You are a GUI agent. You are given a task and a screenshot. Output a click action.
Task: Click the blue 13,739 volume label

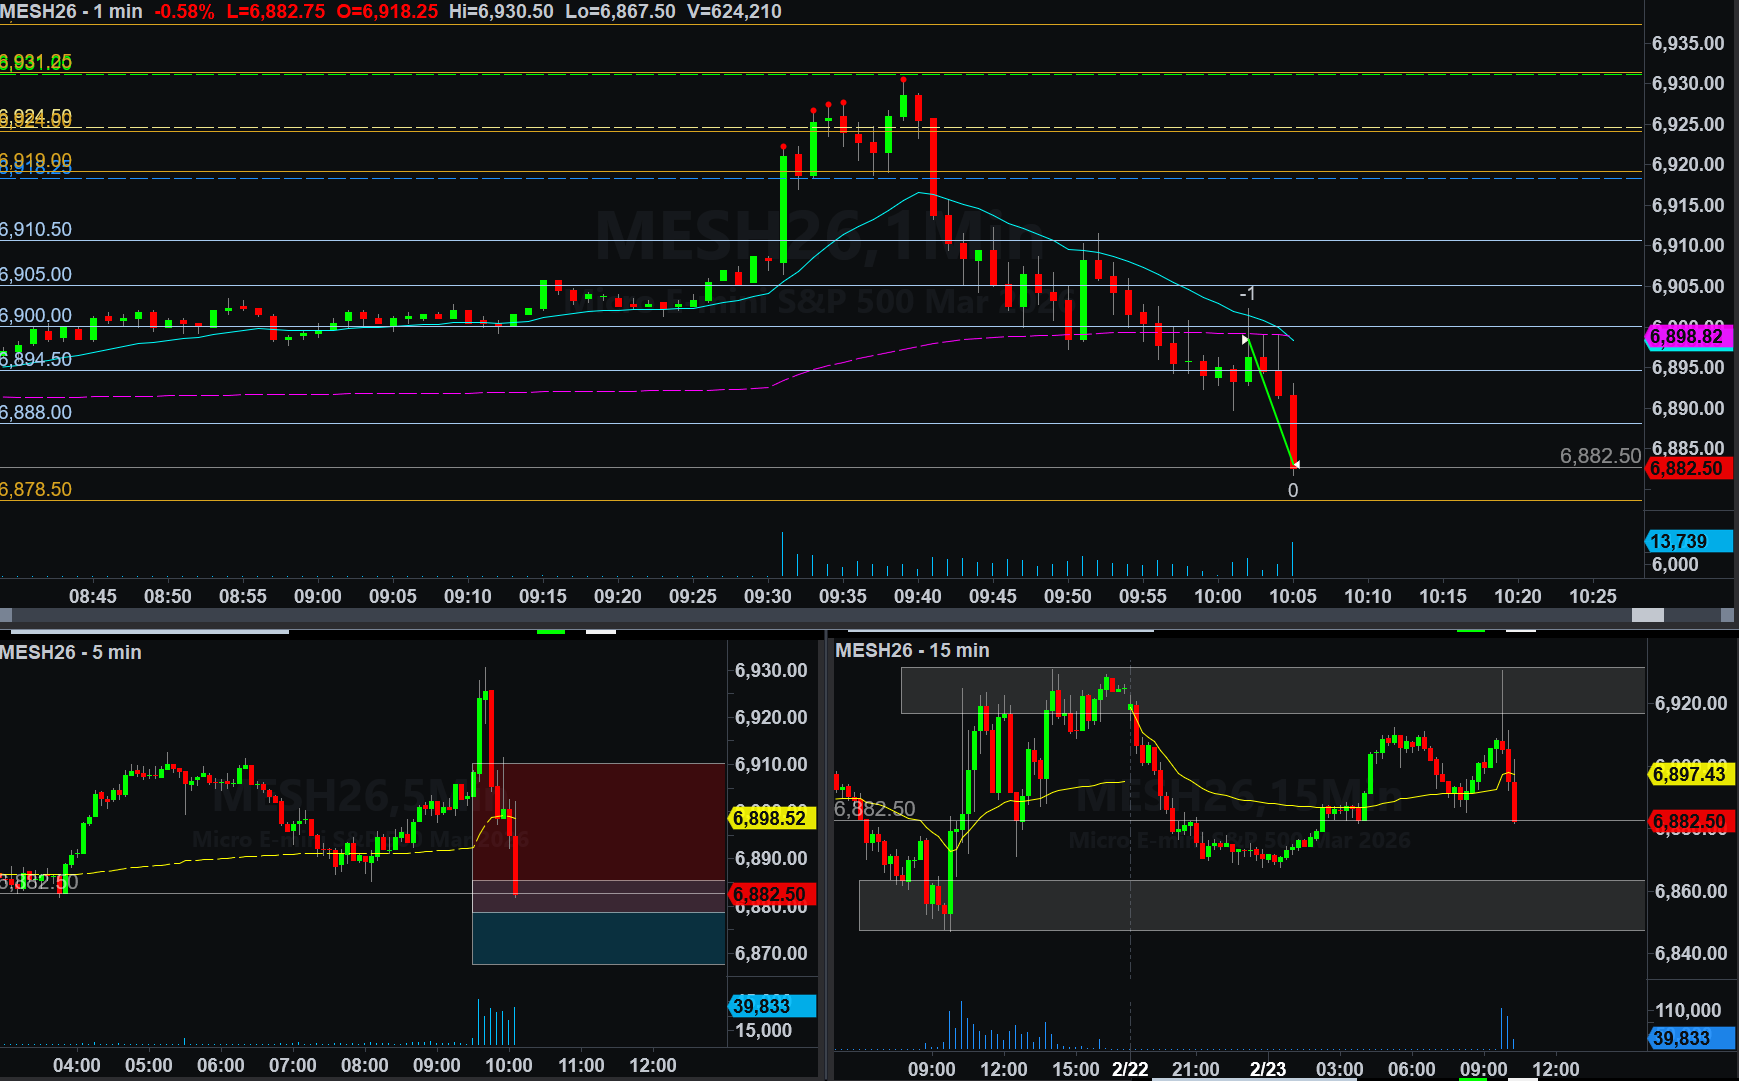click(1688, 541)
